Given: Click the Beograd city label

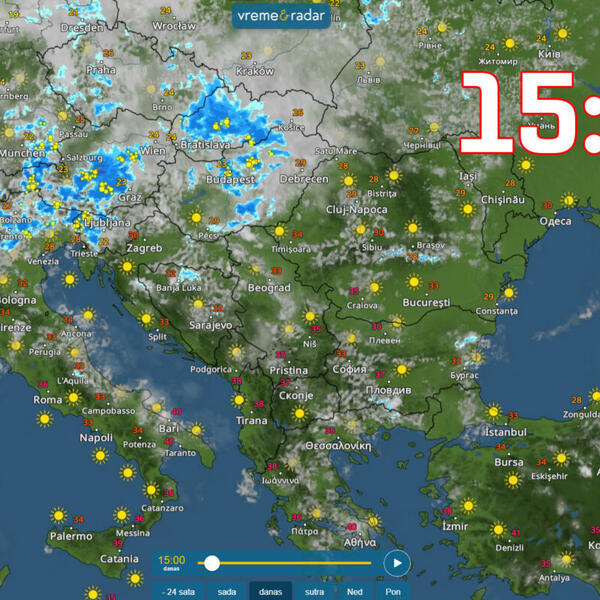Looking at the screenshot, I should (x=268, y=287).
